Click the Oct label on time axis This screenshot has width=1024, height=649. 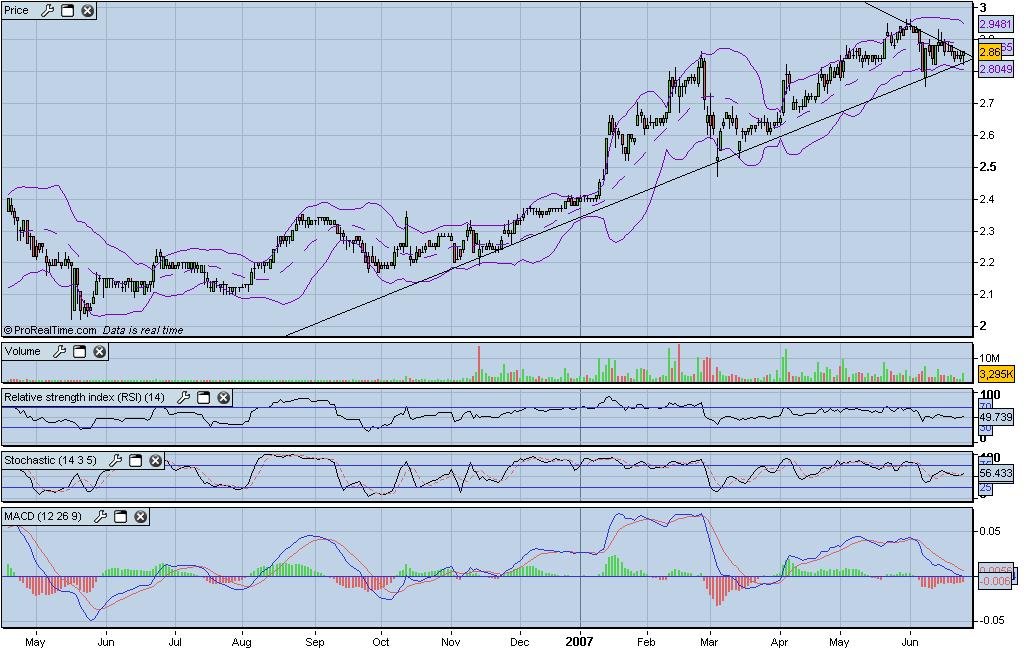click(x=381, y=642)
